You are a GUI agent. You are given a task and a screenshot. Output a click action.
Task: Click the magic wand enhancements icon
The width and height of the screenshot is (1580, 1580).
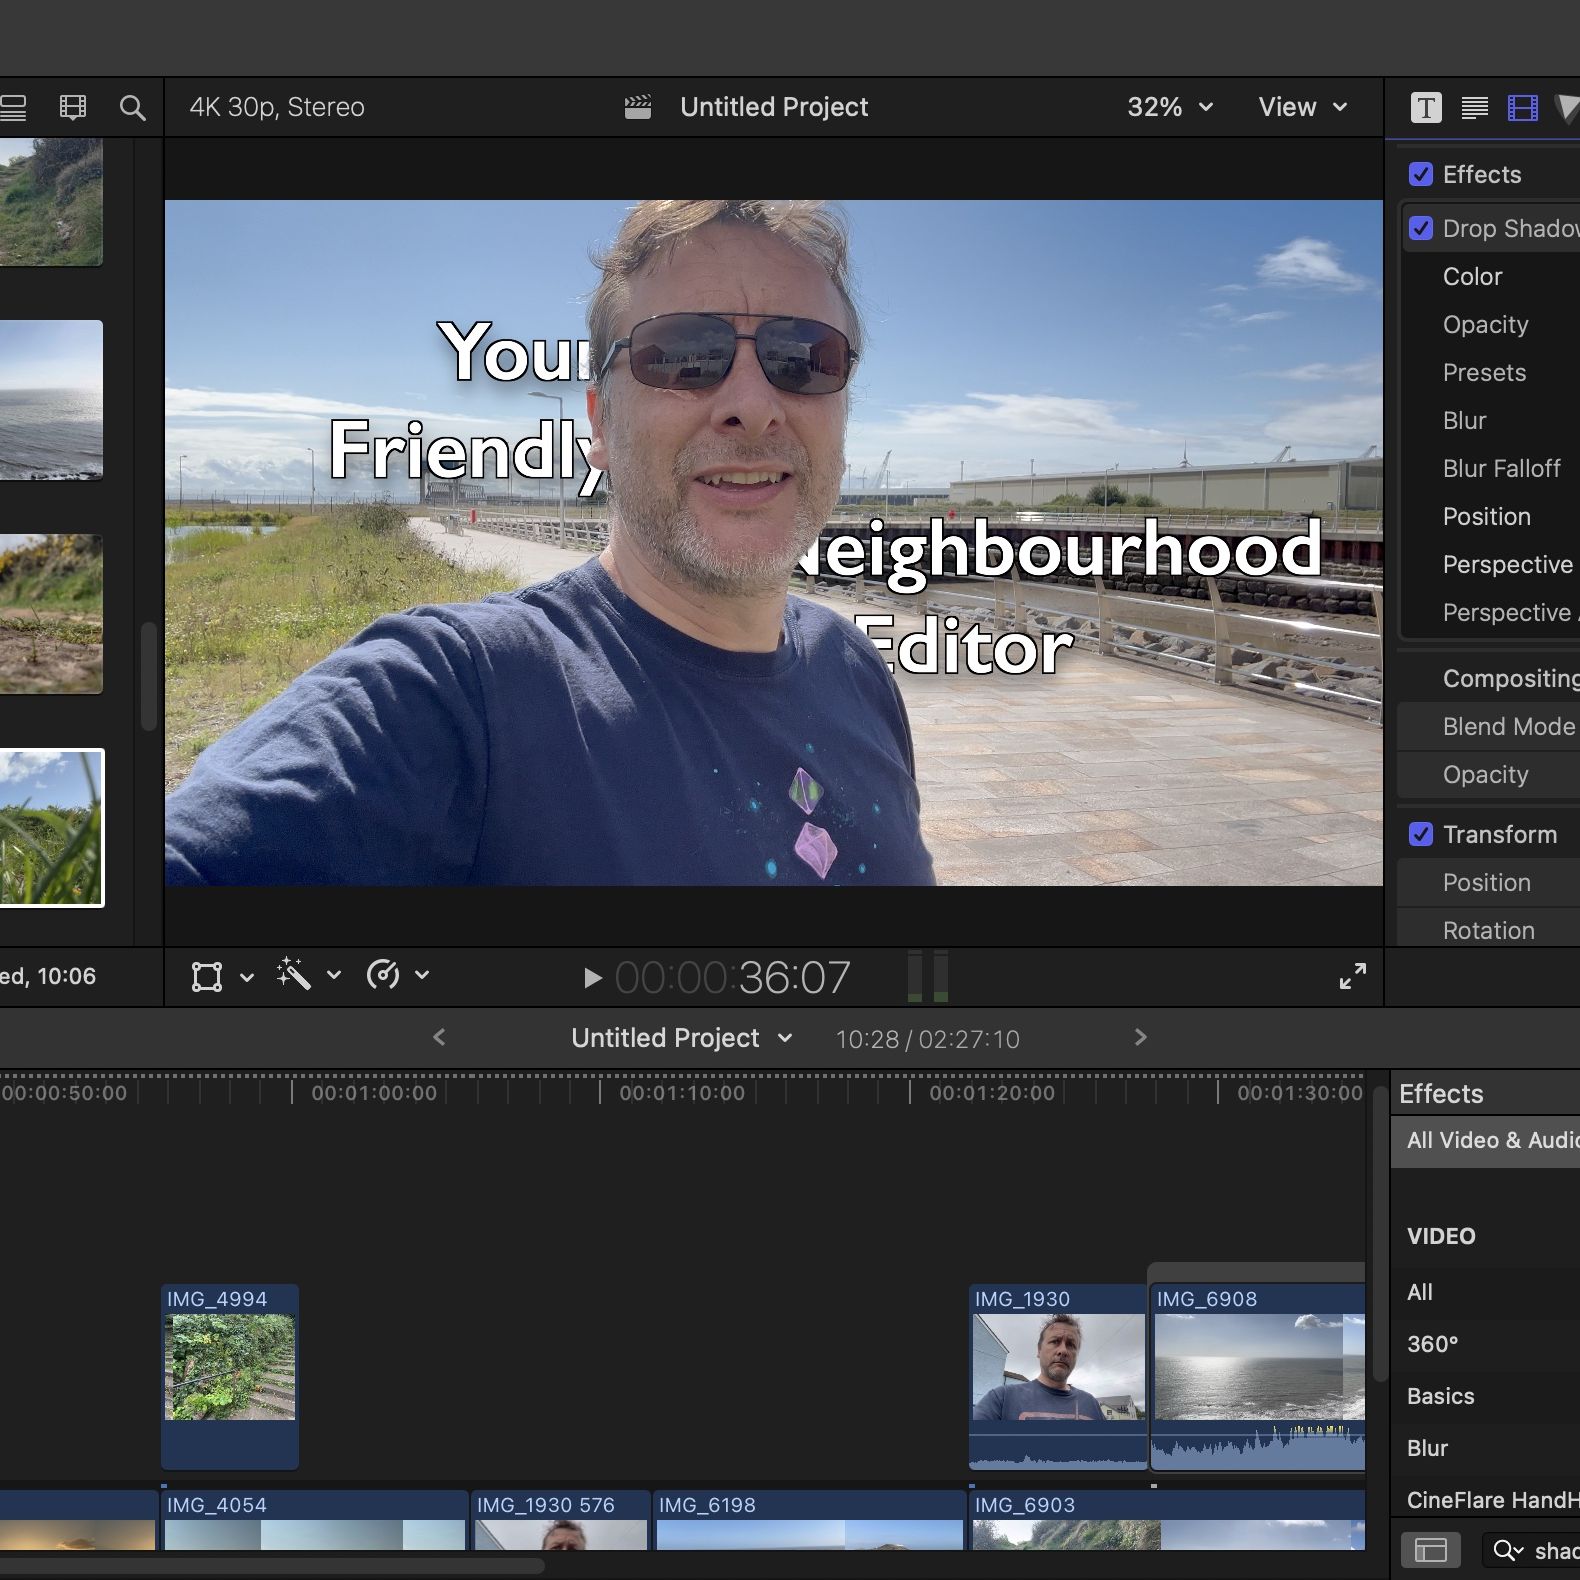[294, 974]
